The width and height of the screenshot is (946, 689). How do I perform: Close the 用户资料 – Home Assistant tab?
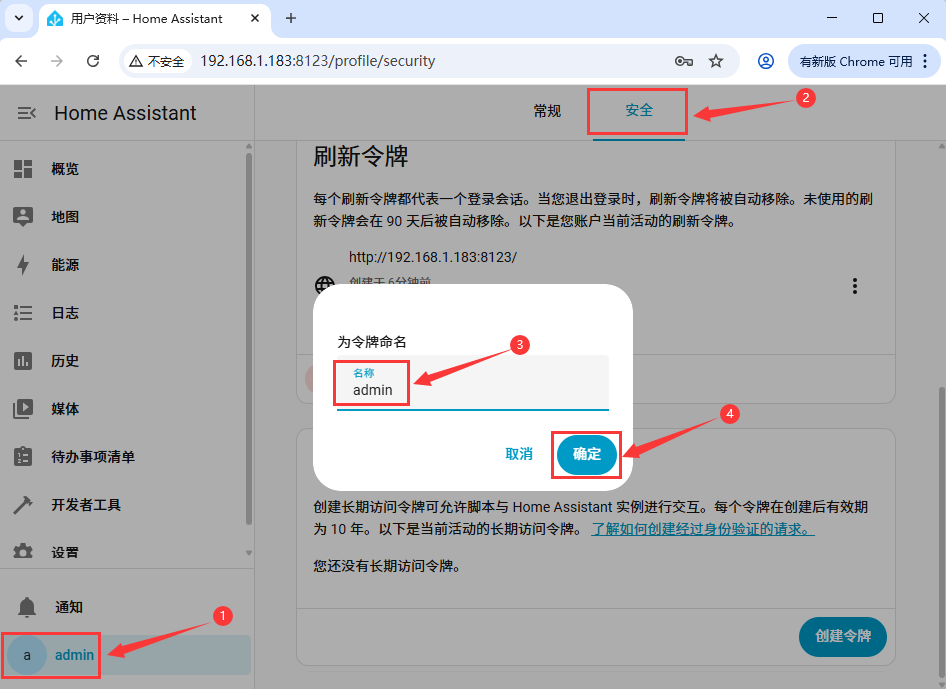click(x=255, y=18)
